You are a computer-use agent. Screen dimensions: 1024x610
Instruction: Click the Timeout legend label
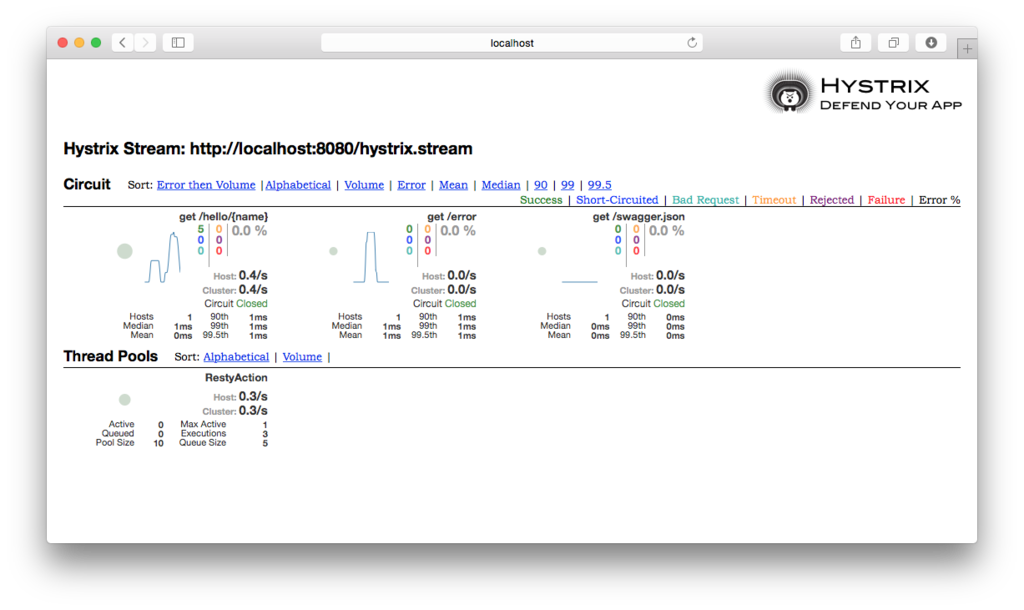coord(774,200)
